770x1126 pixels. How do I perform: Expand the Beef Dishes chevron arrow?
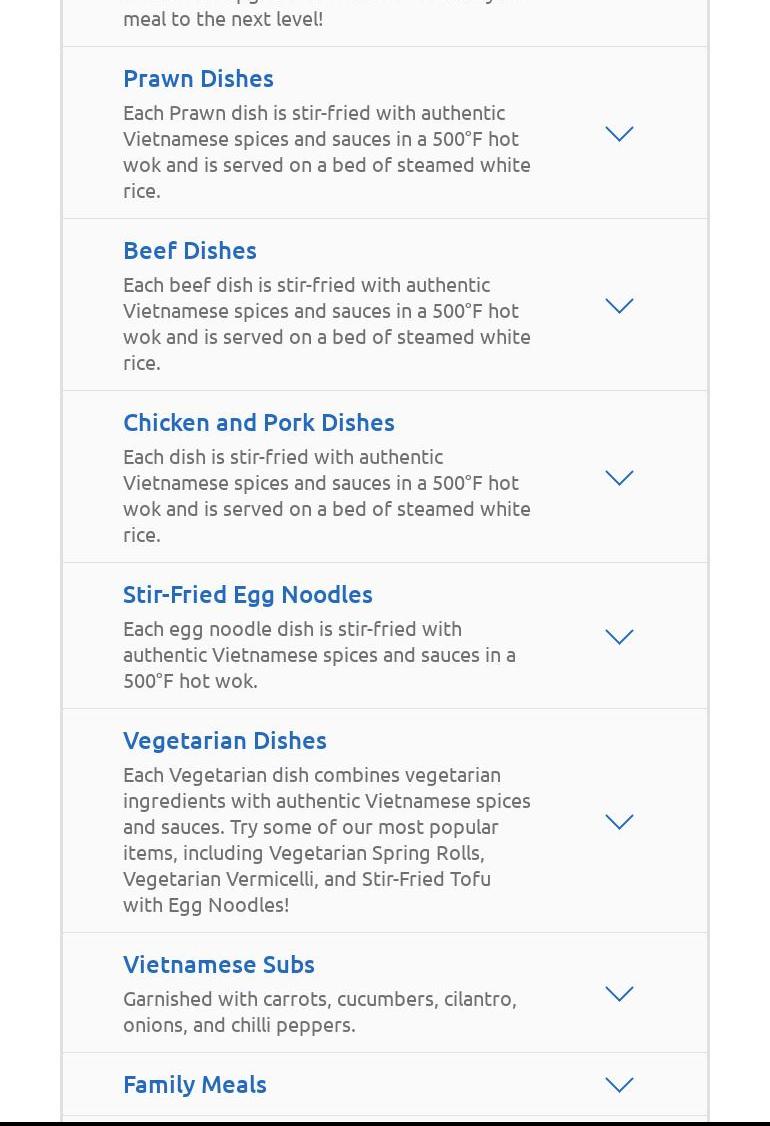(x=619, y=306)
